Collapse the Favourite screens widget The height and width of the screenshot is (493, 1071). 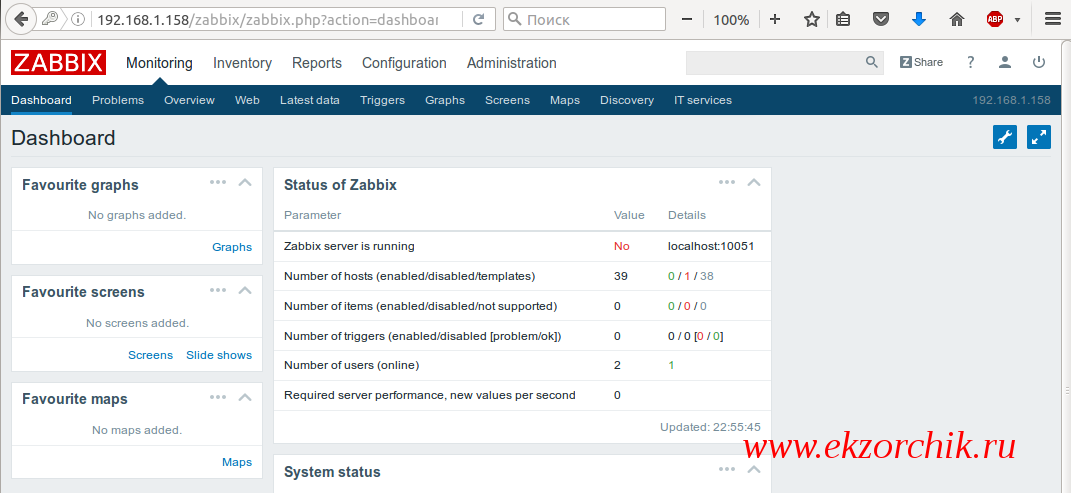coord(245,290)
